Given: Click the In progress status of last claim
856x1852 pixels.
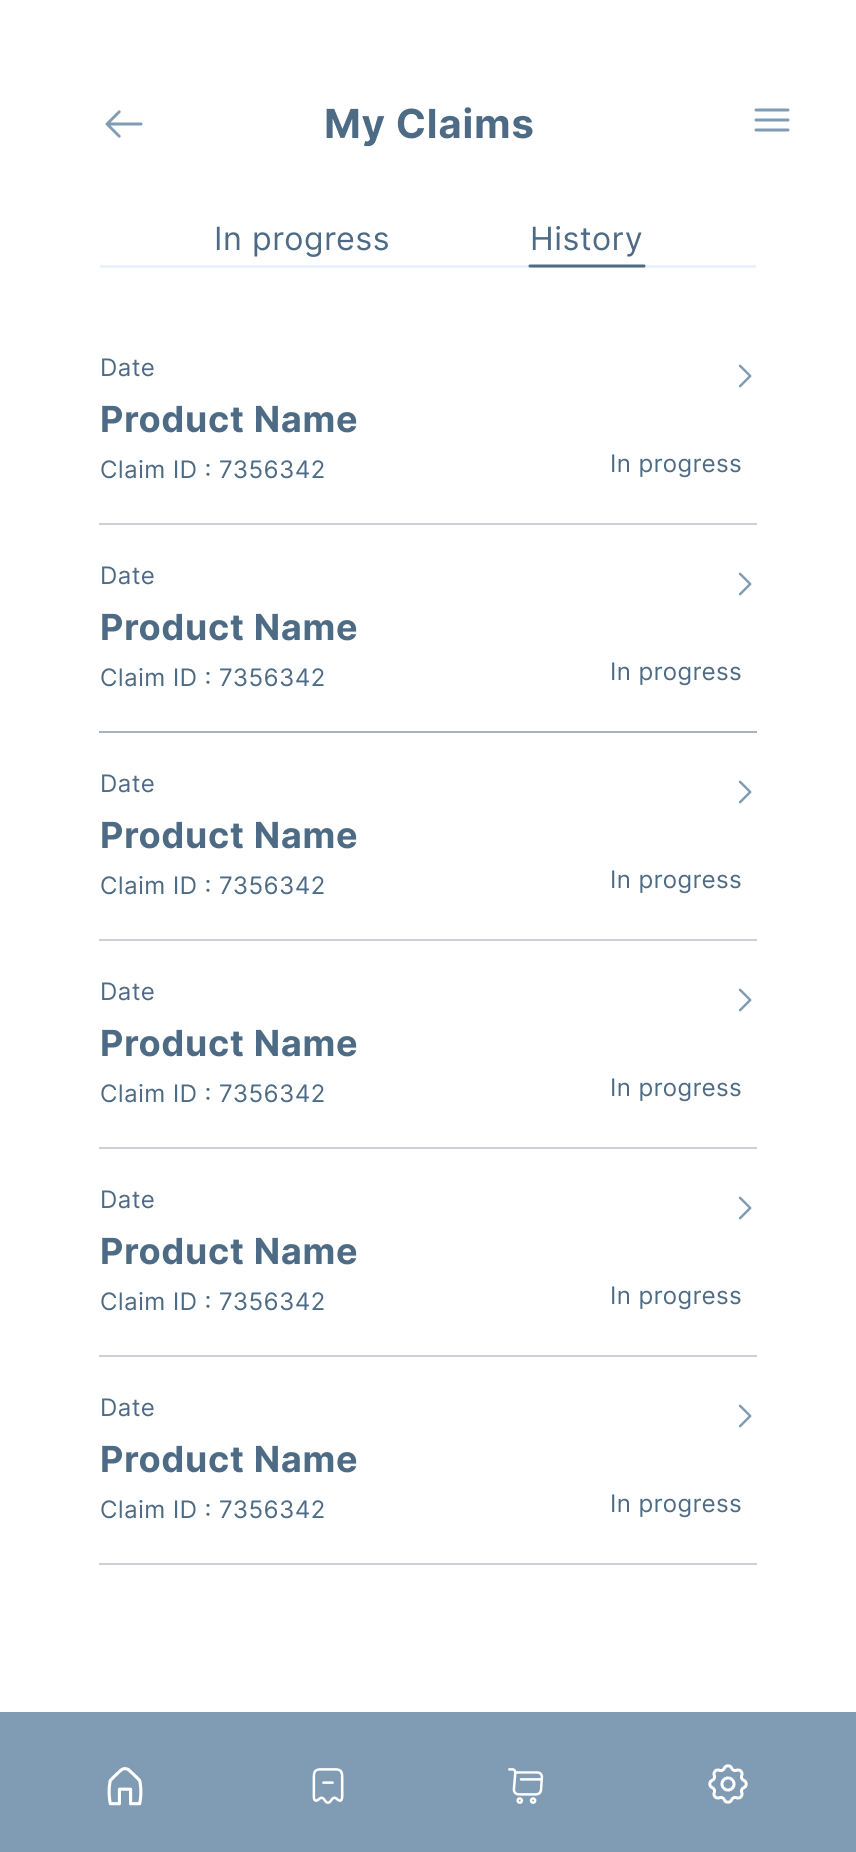Looking at the screenshot, I should pyautogui.click(x=675, y=1504).
